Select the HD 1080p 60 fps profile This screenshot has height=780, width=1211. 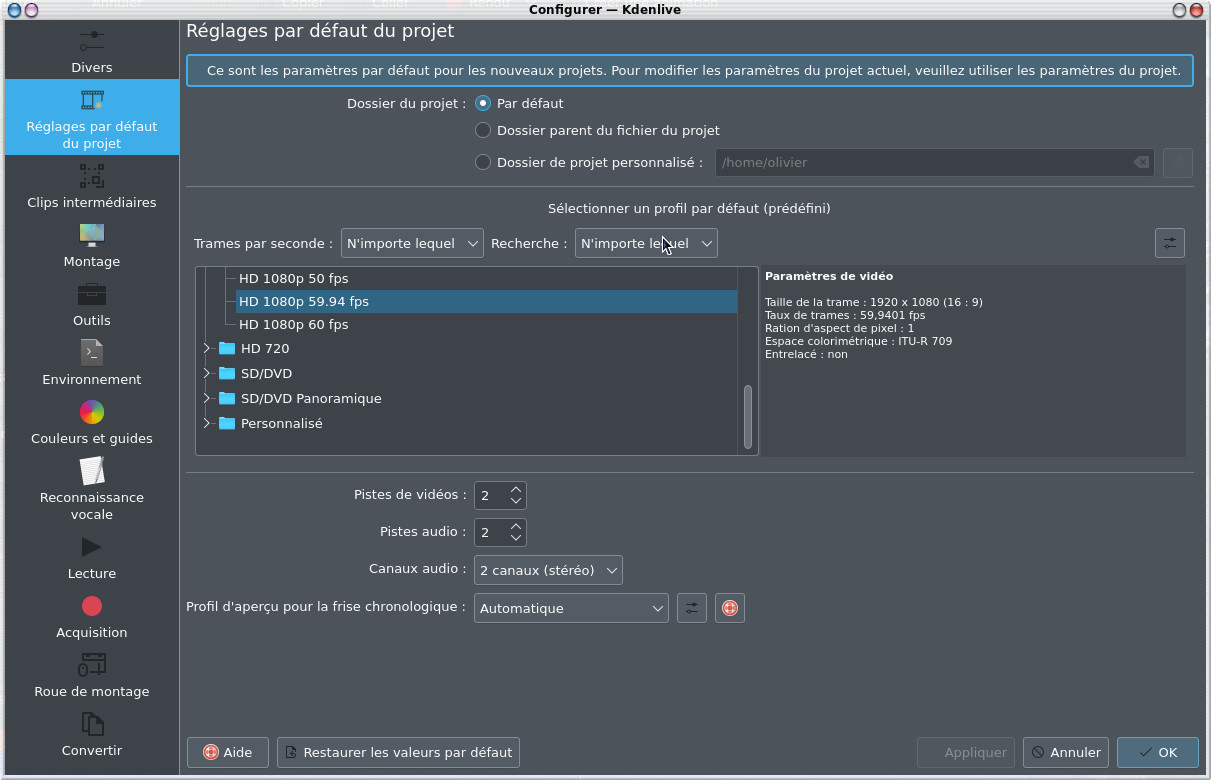293,324
